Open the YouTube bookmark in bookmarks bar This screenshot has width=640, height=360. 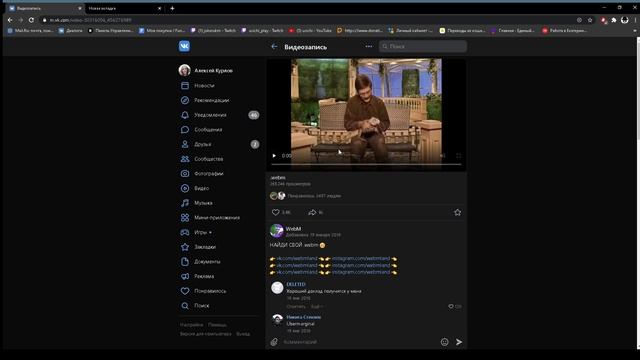click(310, 31)
